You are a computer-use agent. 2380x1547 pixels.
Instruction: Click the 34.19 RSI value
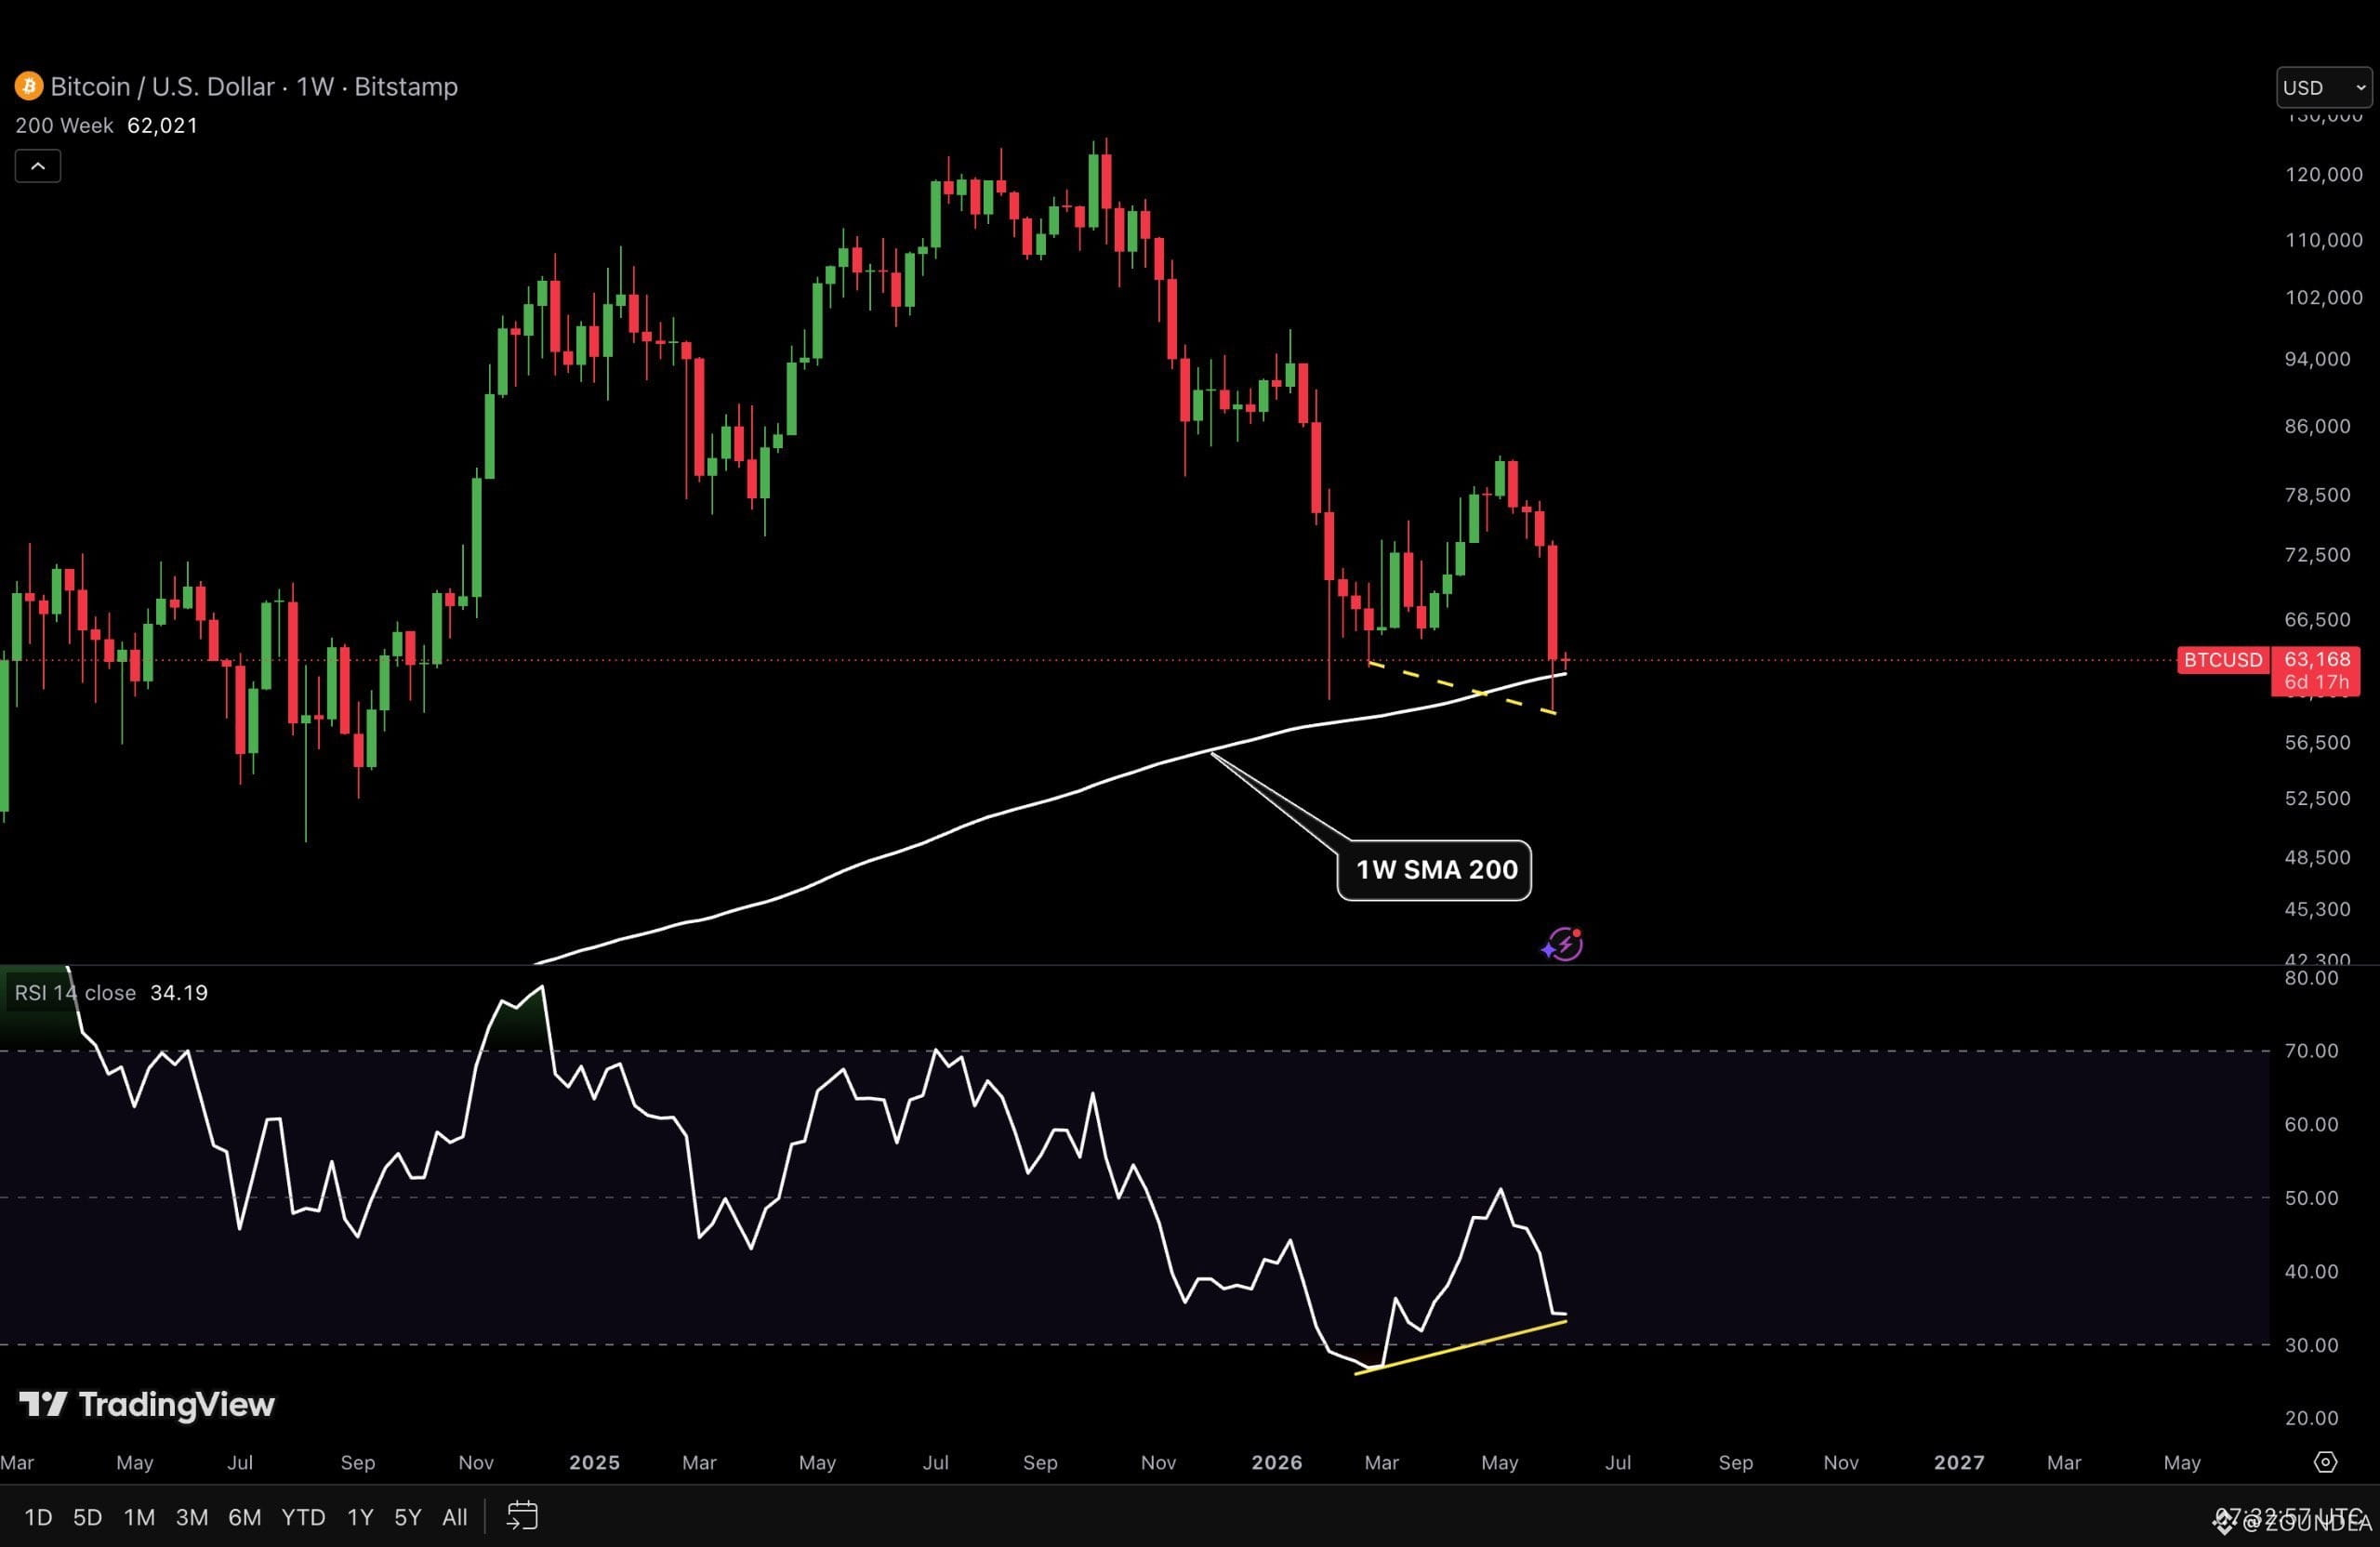pyautogui.click(x=179, y=993)
